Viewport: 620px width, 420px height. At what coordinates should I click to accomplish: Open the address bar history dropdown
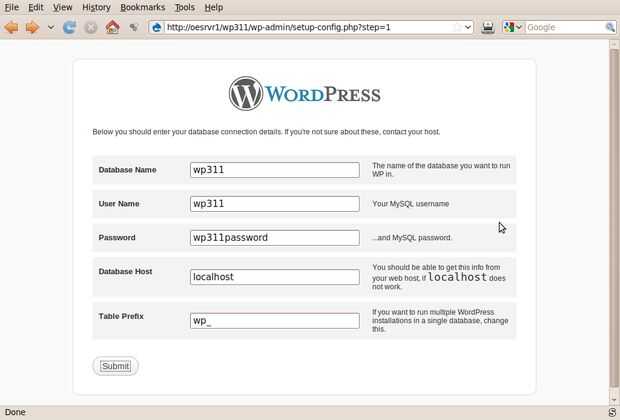468,27
